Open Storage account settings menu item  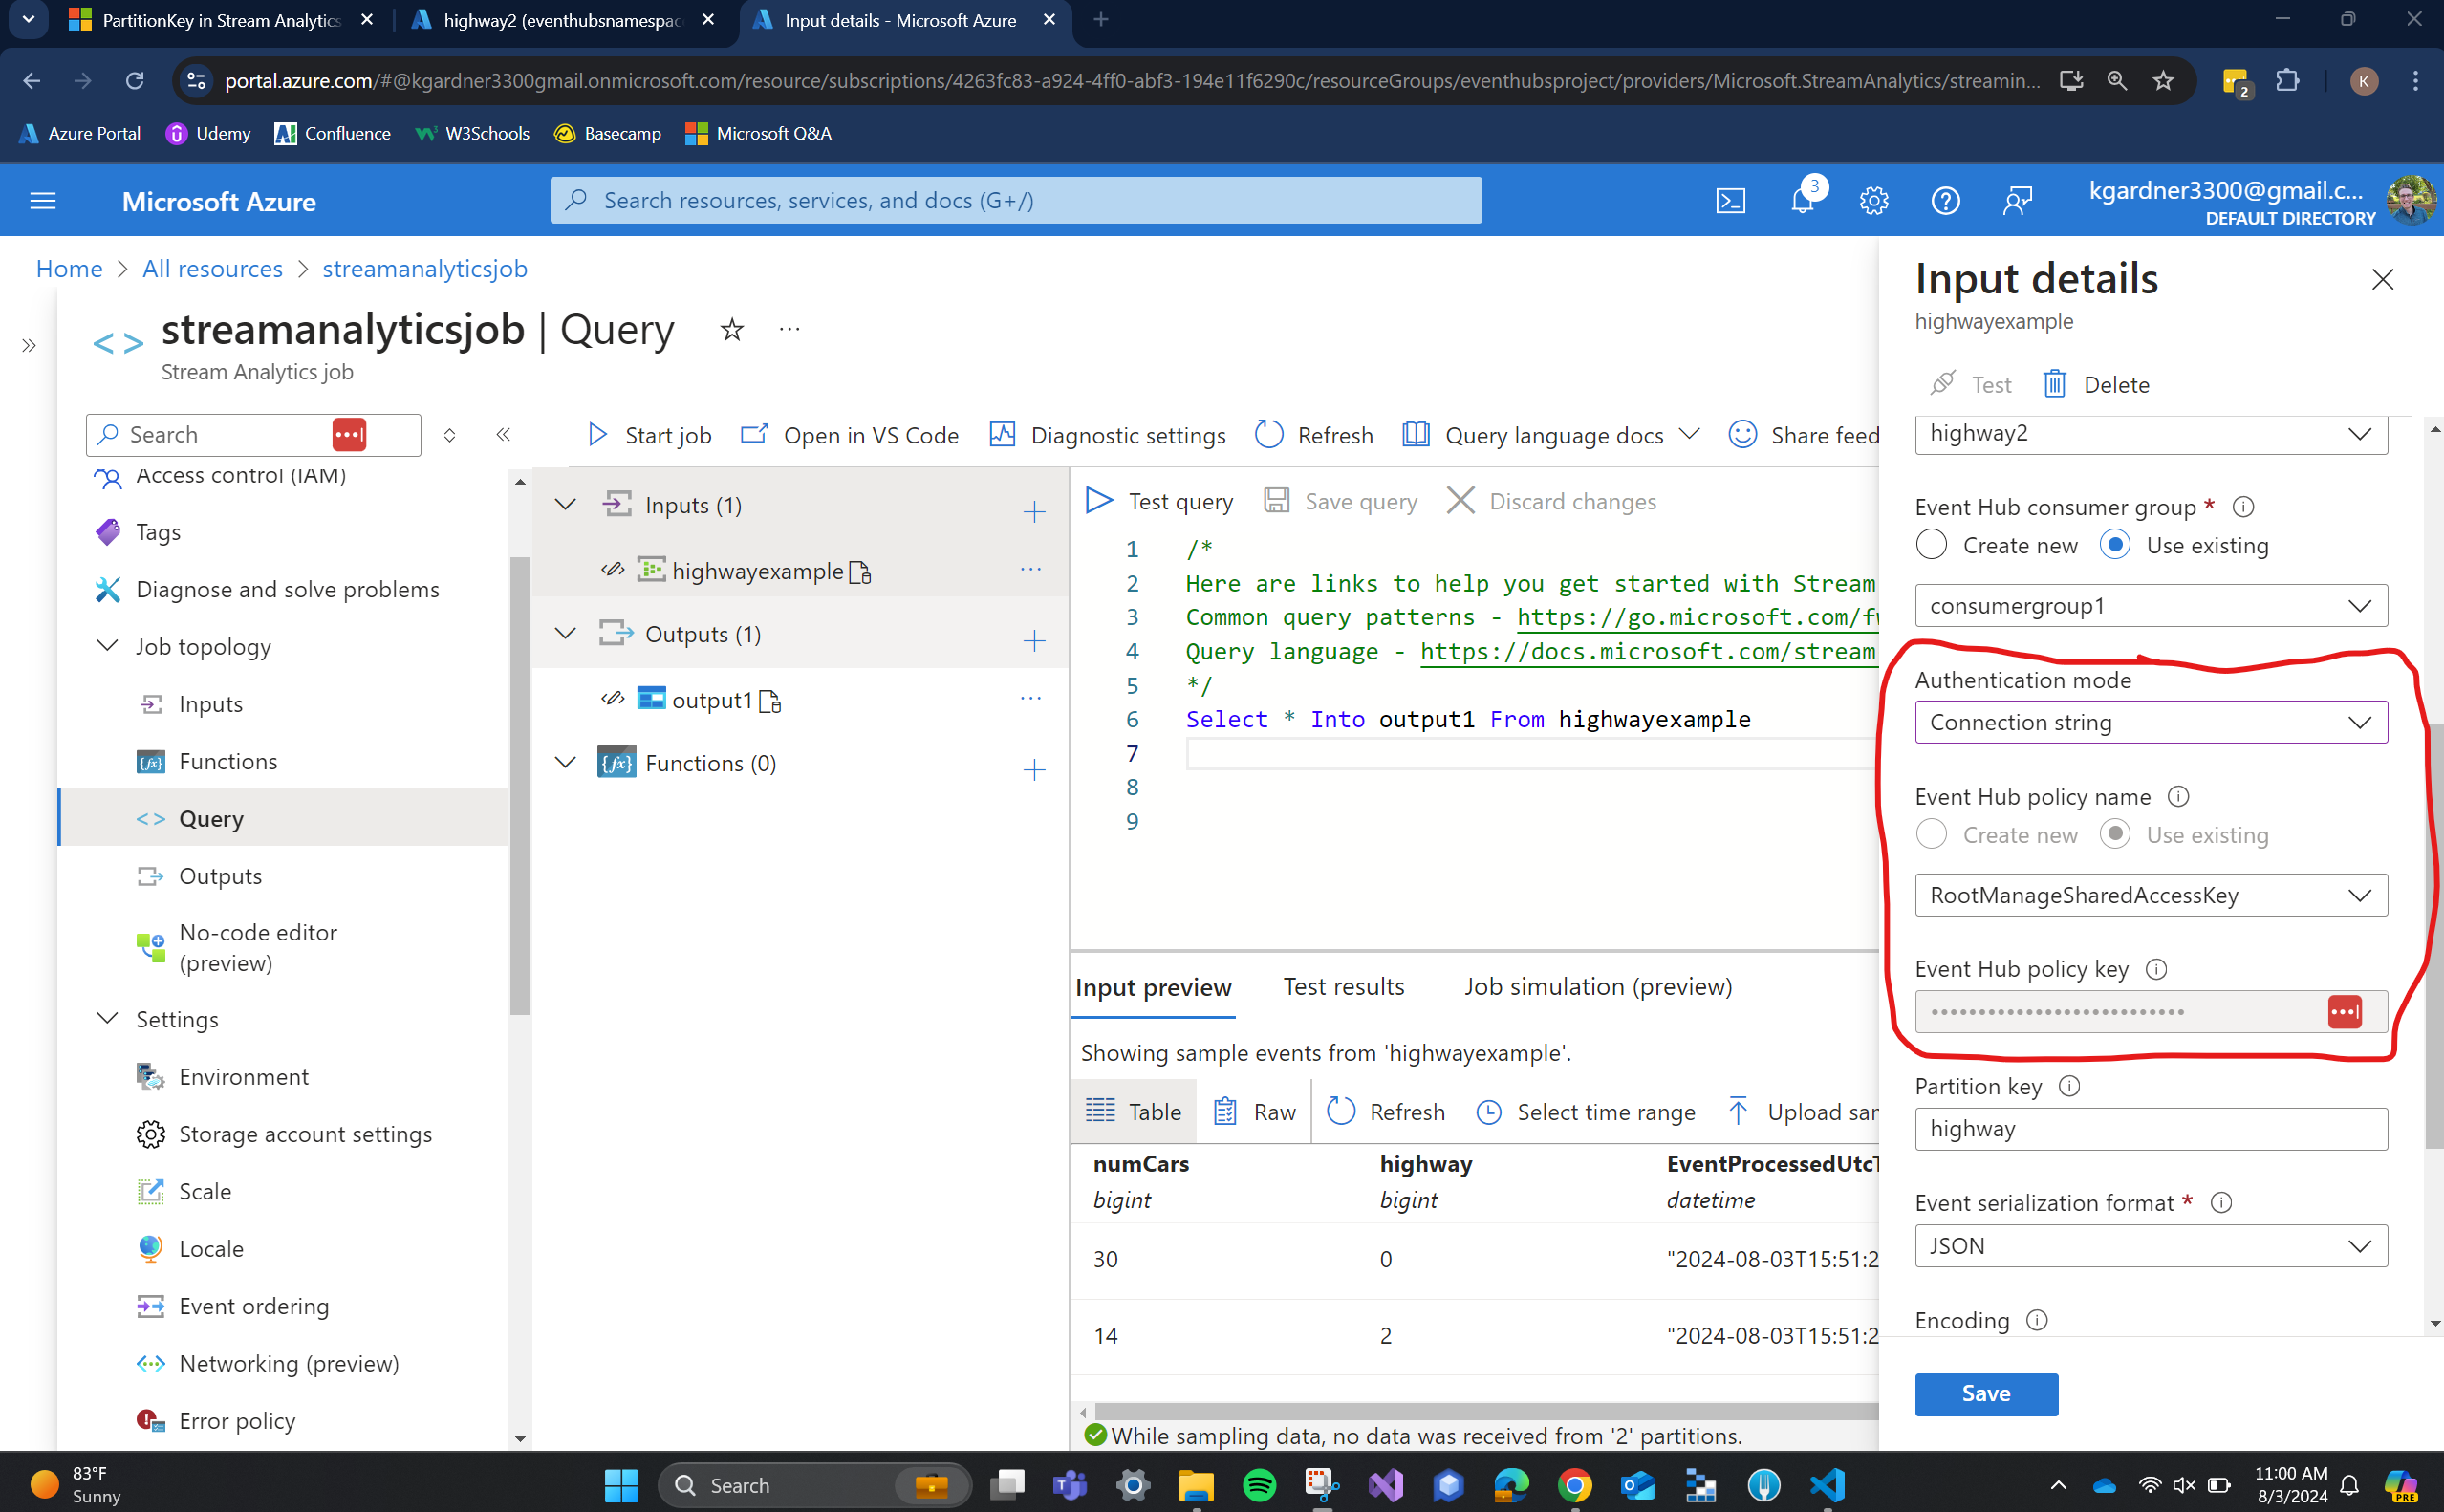point(305,1134)
